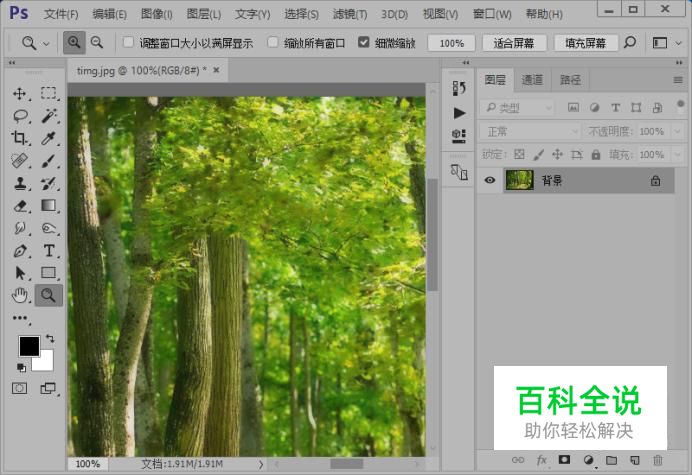Select the Path Selection tool

coord(20,273)
